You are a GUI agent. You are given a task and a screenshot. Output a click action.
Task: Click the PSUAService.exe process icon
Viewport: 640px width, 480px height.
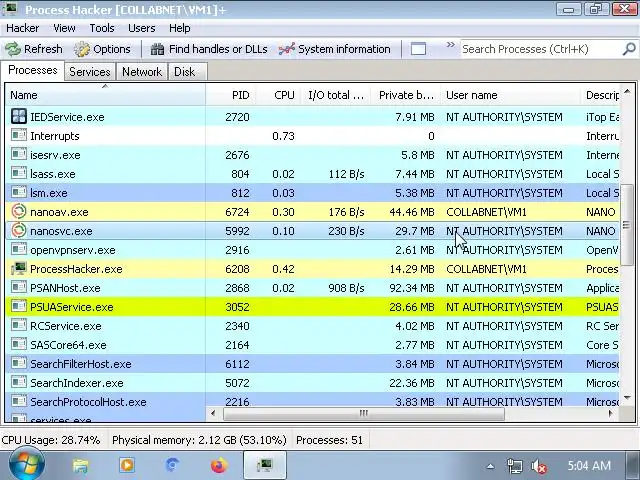click(x=19, y=307)
